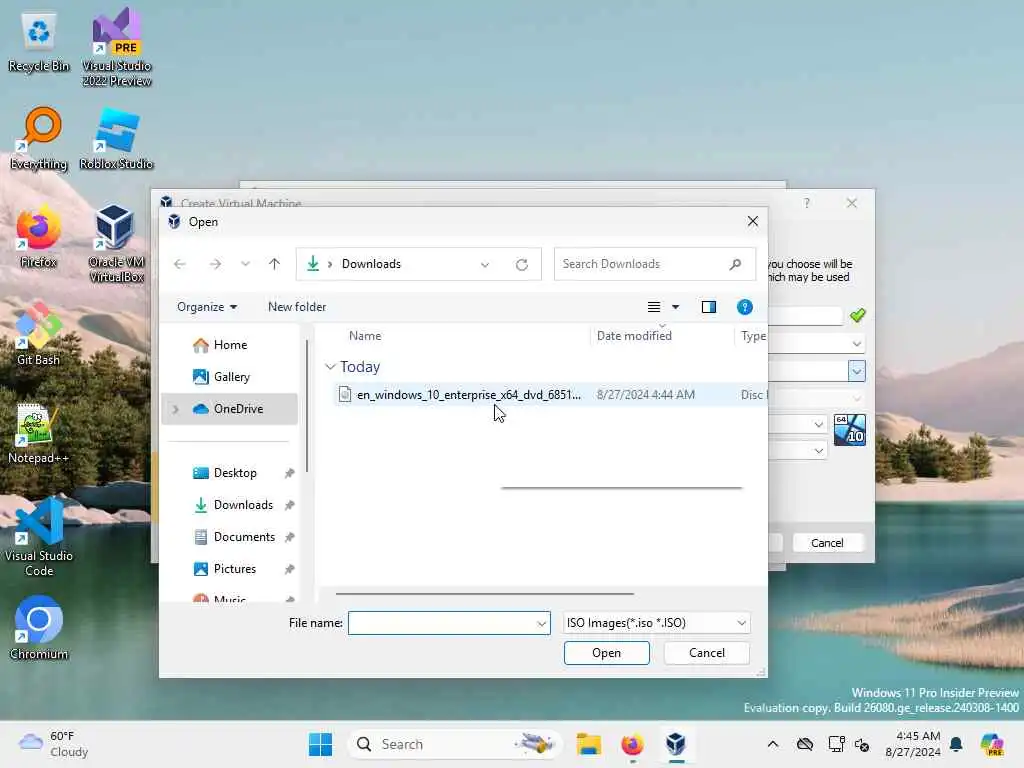Open Git Bash desktop shortcut

point(39,335)
